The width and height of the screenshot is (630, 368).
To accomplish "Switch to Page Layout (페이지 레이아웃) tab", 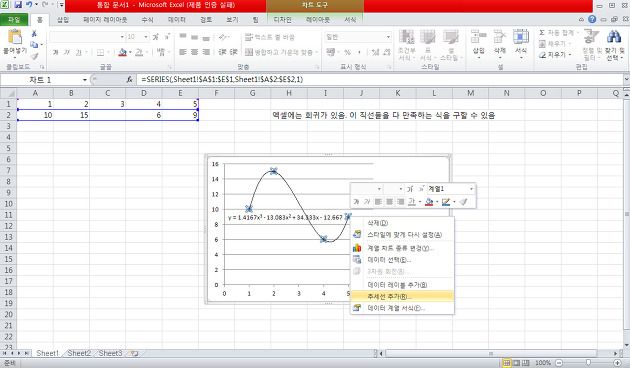I will 105,19.
